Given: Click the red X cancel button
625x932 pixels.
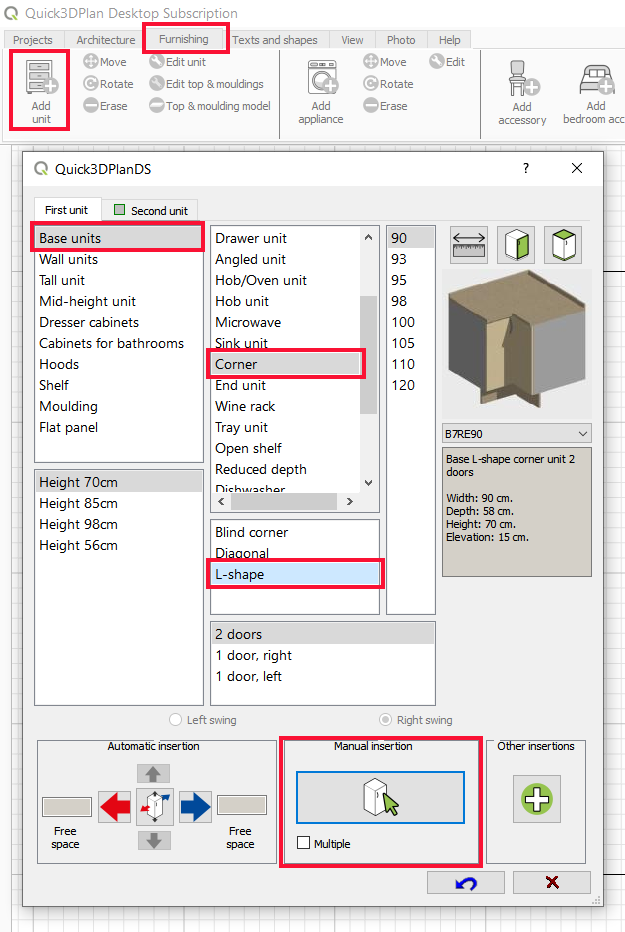Looking at the screenshot, I should [x=551, y=883].
